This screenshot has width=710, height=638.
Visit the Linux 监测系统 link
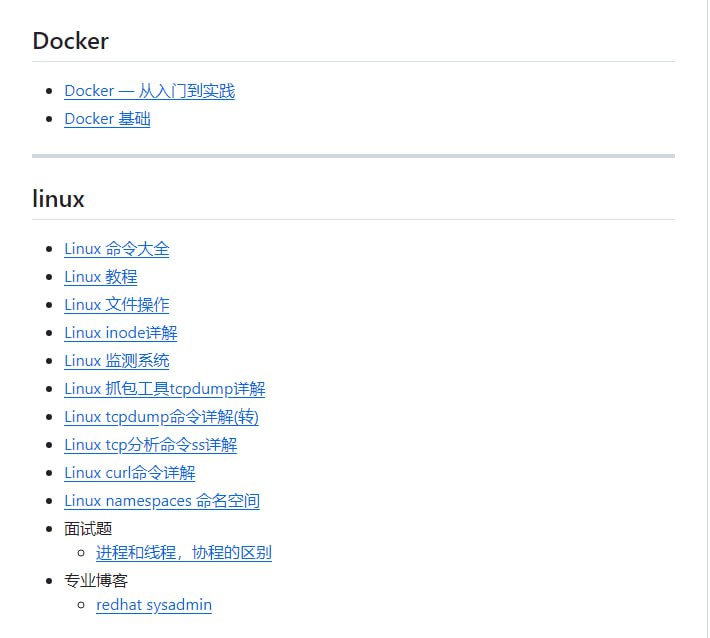pyautogui.click(x=116, y=361)
